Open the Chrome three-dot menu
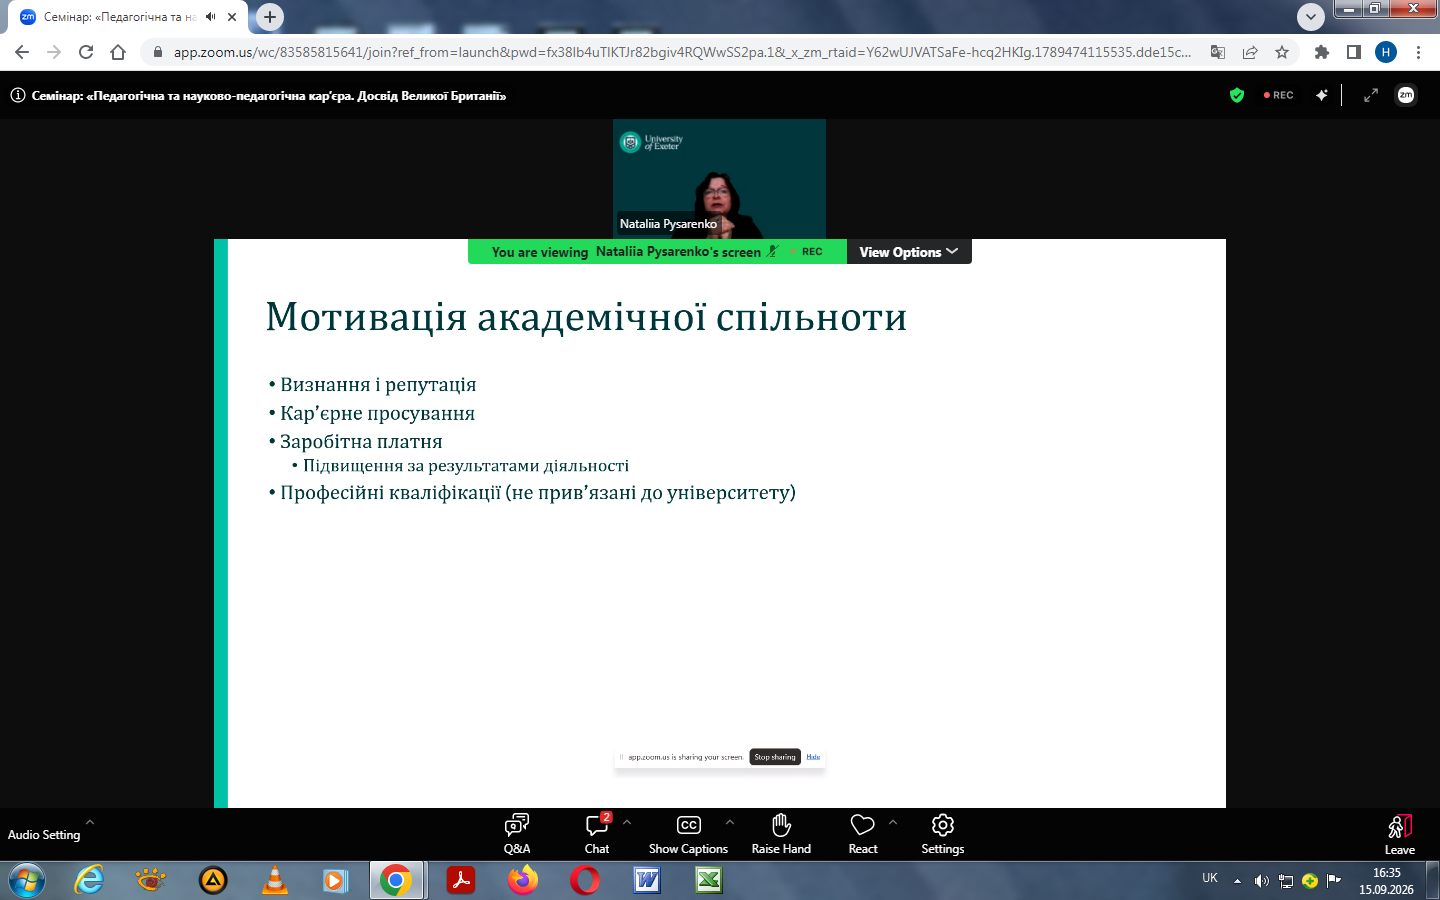 pyautogui.click(x=1418, y=52)
